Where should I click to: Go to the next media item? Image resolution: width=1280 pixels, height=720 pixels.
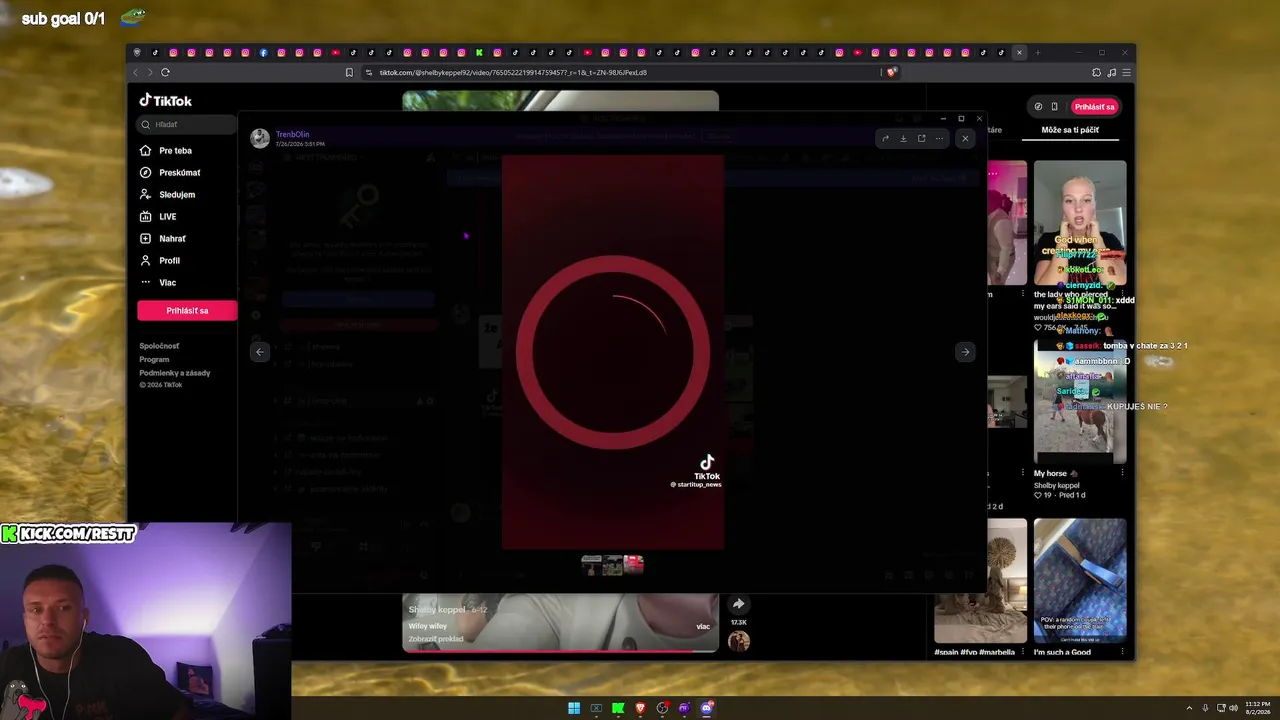click(965, 352)
